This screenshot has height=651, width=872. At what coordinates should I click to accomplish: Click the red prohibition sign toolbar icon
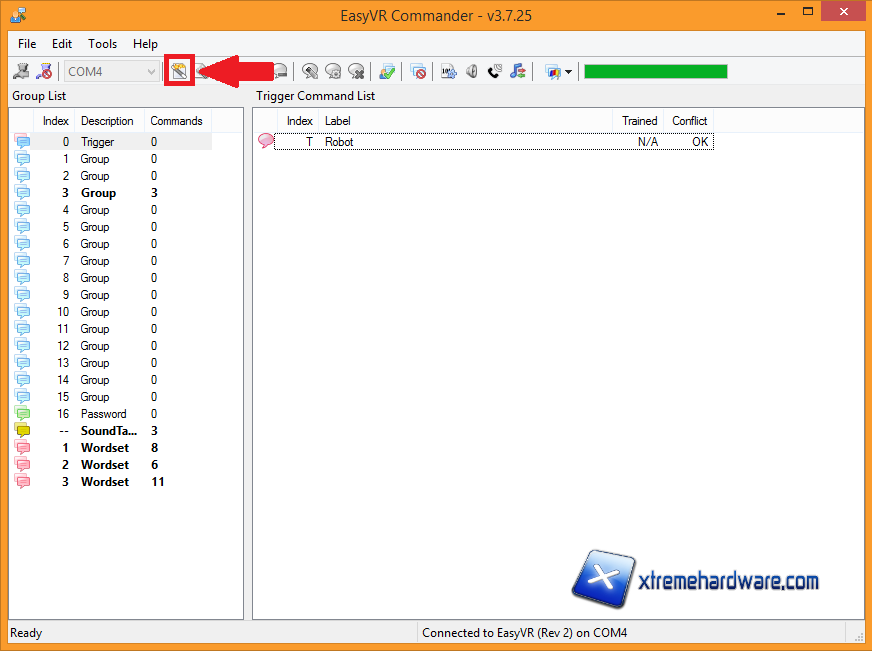tap(419, 72)
